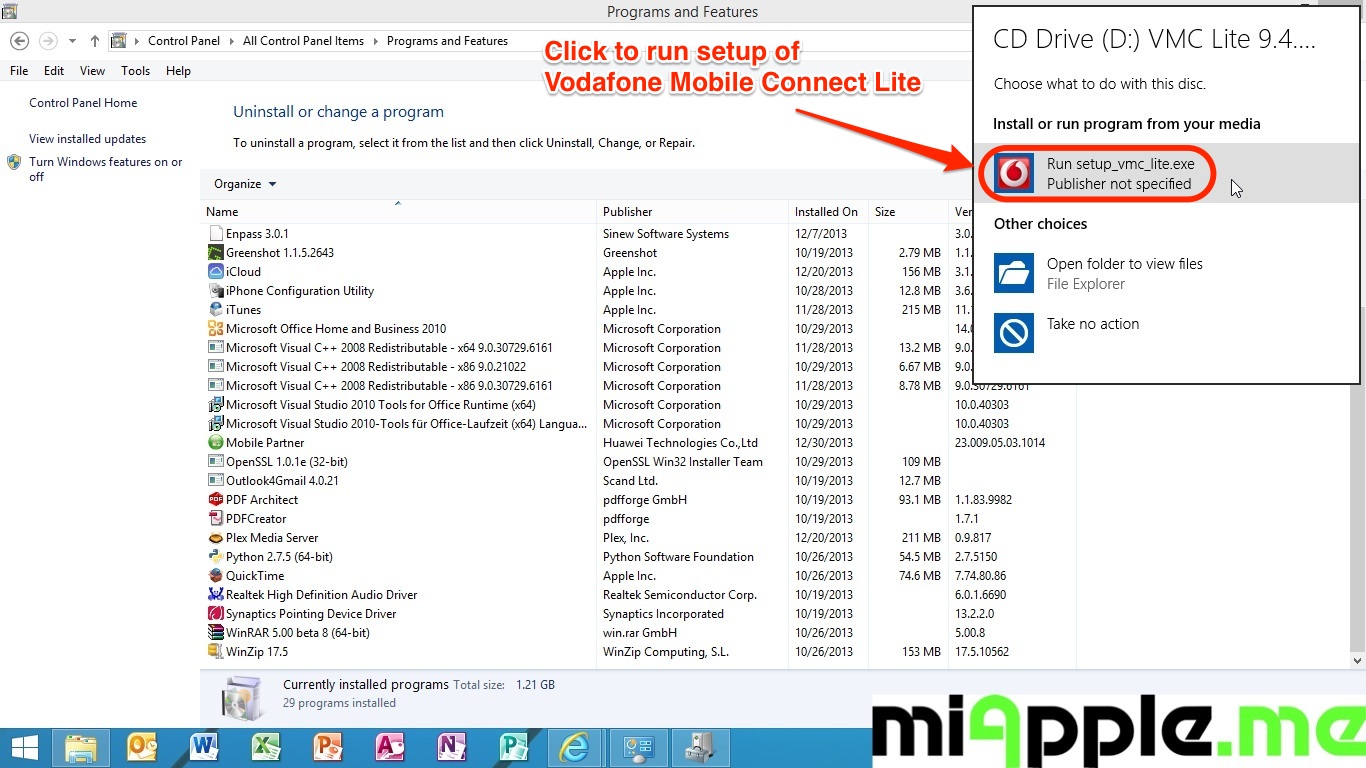Click the Open folder to view files icon
Viewport: 1366px width, 768px height.
[x=1014, y=273]
